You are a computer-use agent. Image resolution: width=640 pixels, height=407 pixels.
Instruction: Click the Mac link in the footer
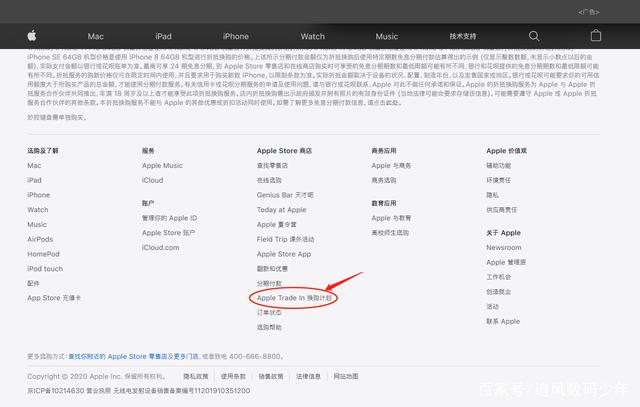pos(34,165)
